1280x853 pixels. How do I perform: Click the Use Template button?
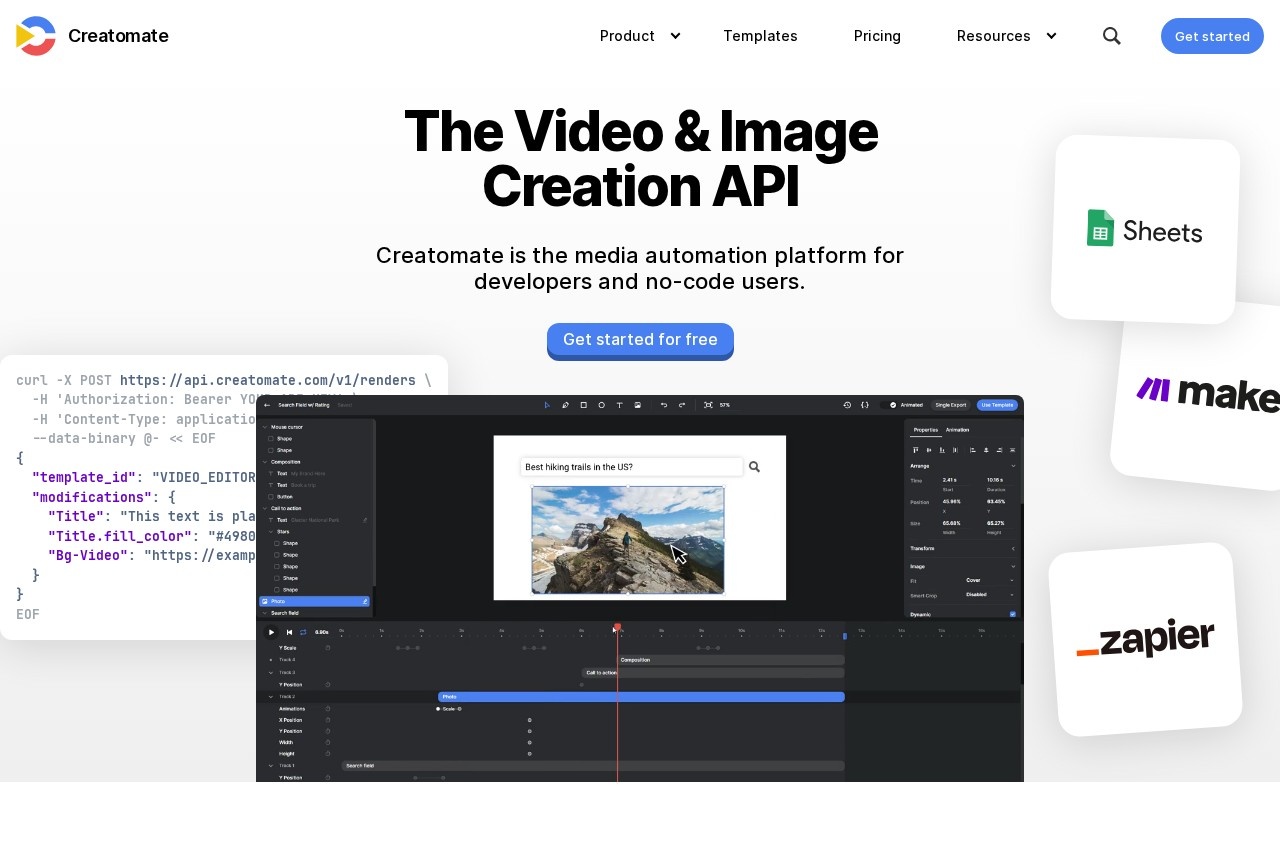[x=996, y=405]
